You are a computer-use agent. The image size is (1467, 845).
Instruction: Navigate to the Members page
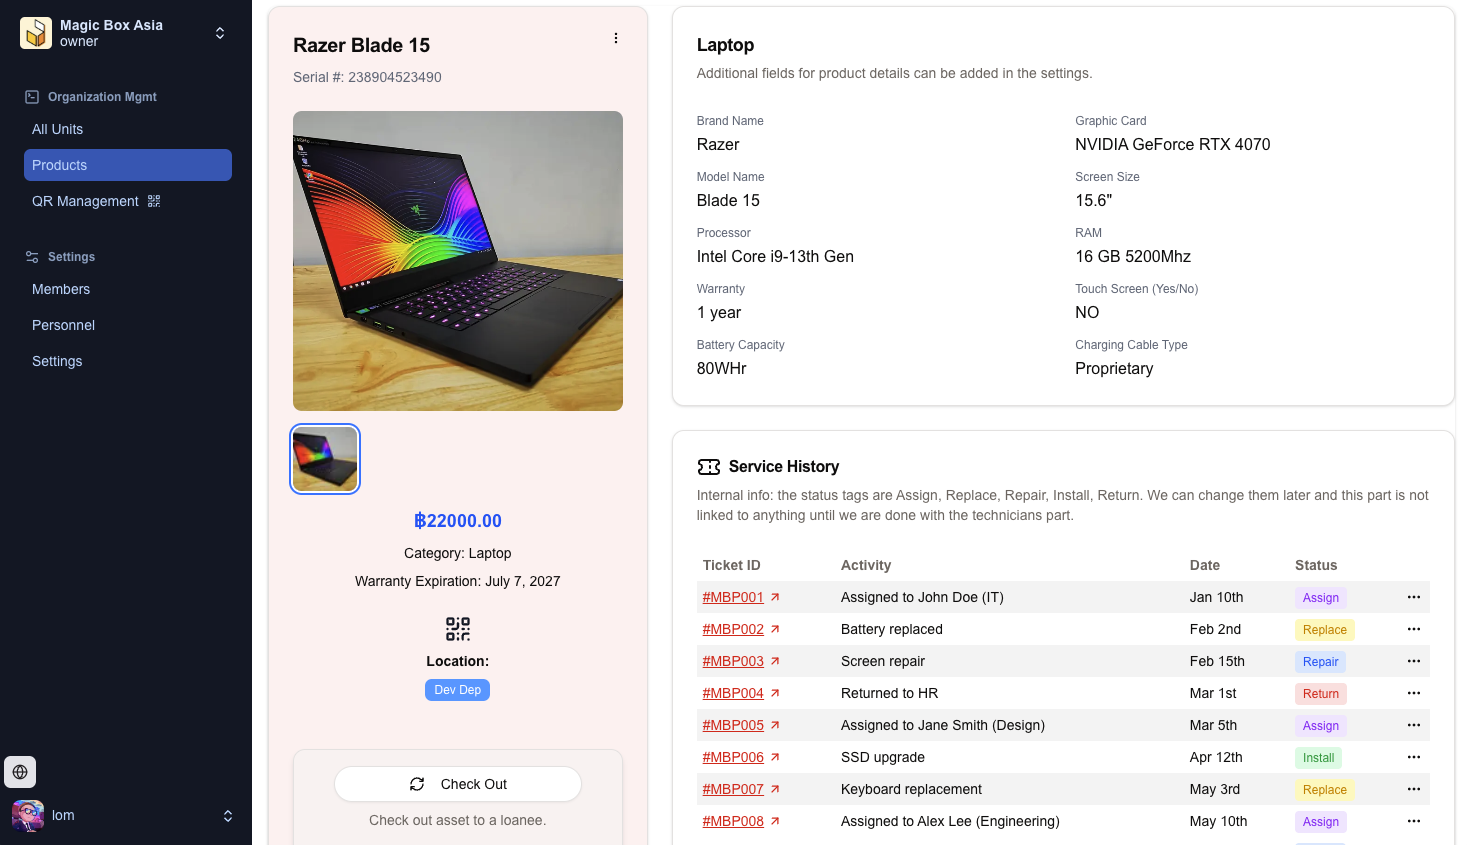(x=60, y=289)
